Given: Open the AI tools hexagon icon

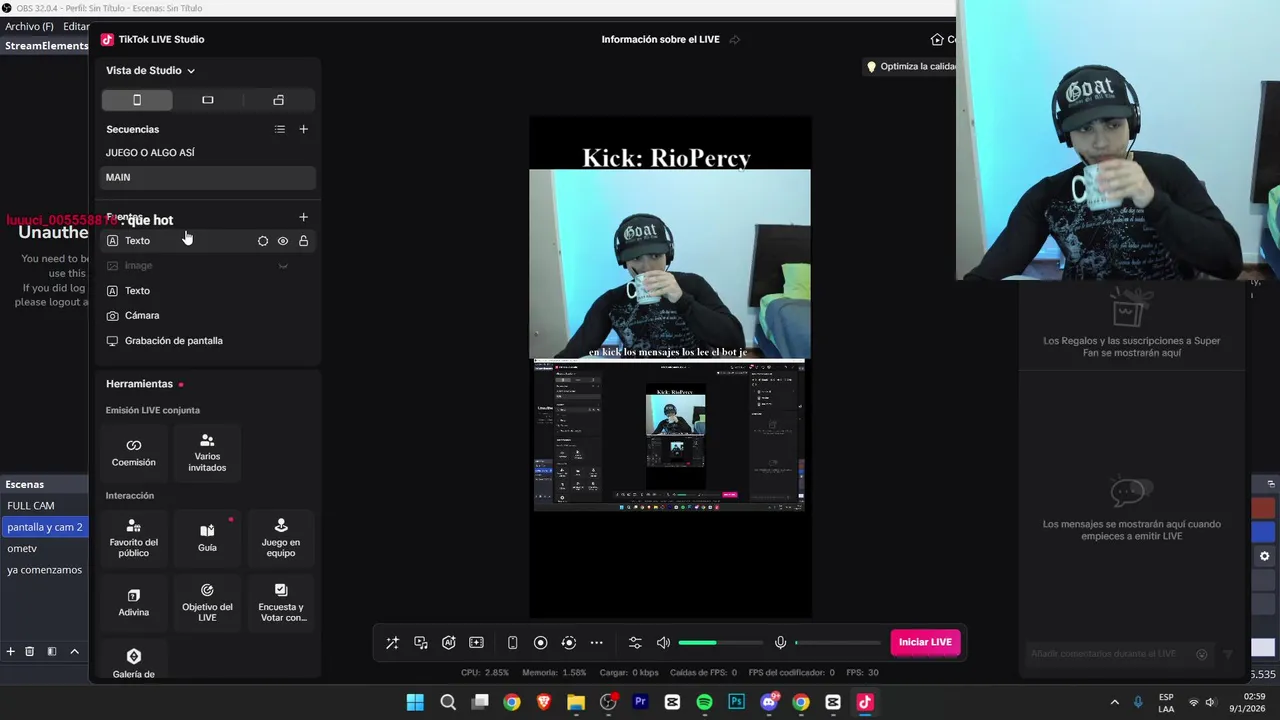Looking at the screenshot, I should click(x=449, y=643).
